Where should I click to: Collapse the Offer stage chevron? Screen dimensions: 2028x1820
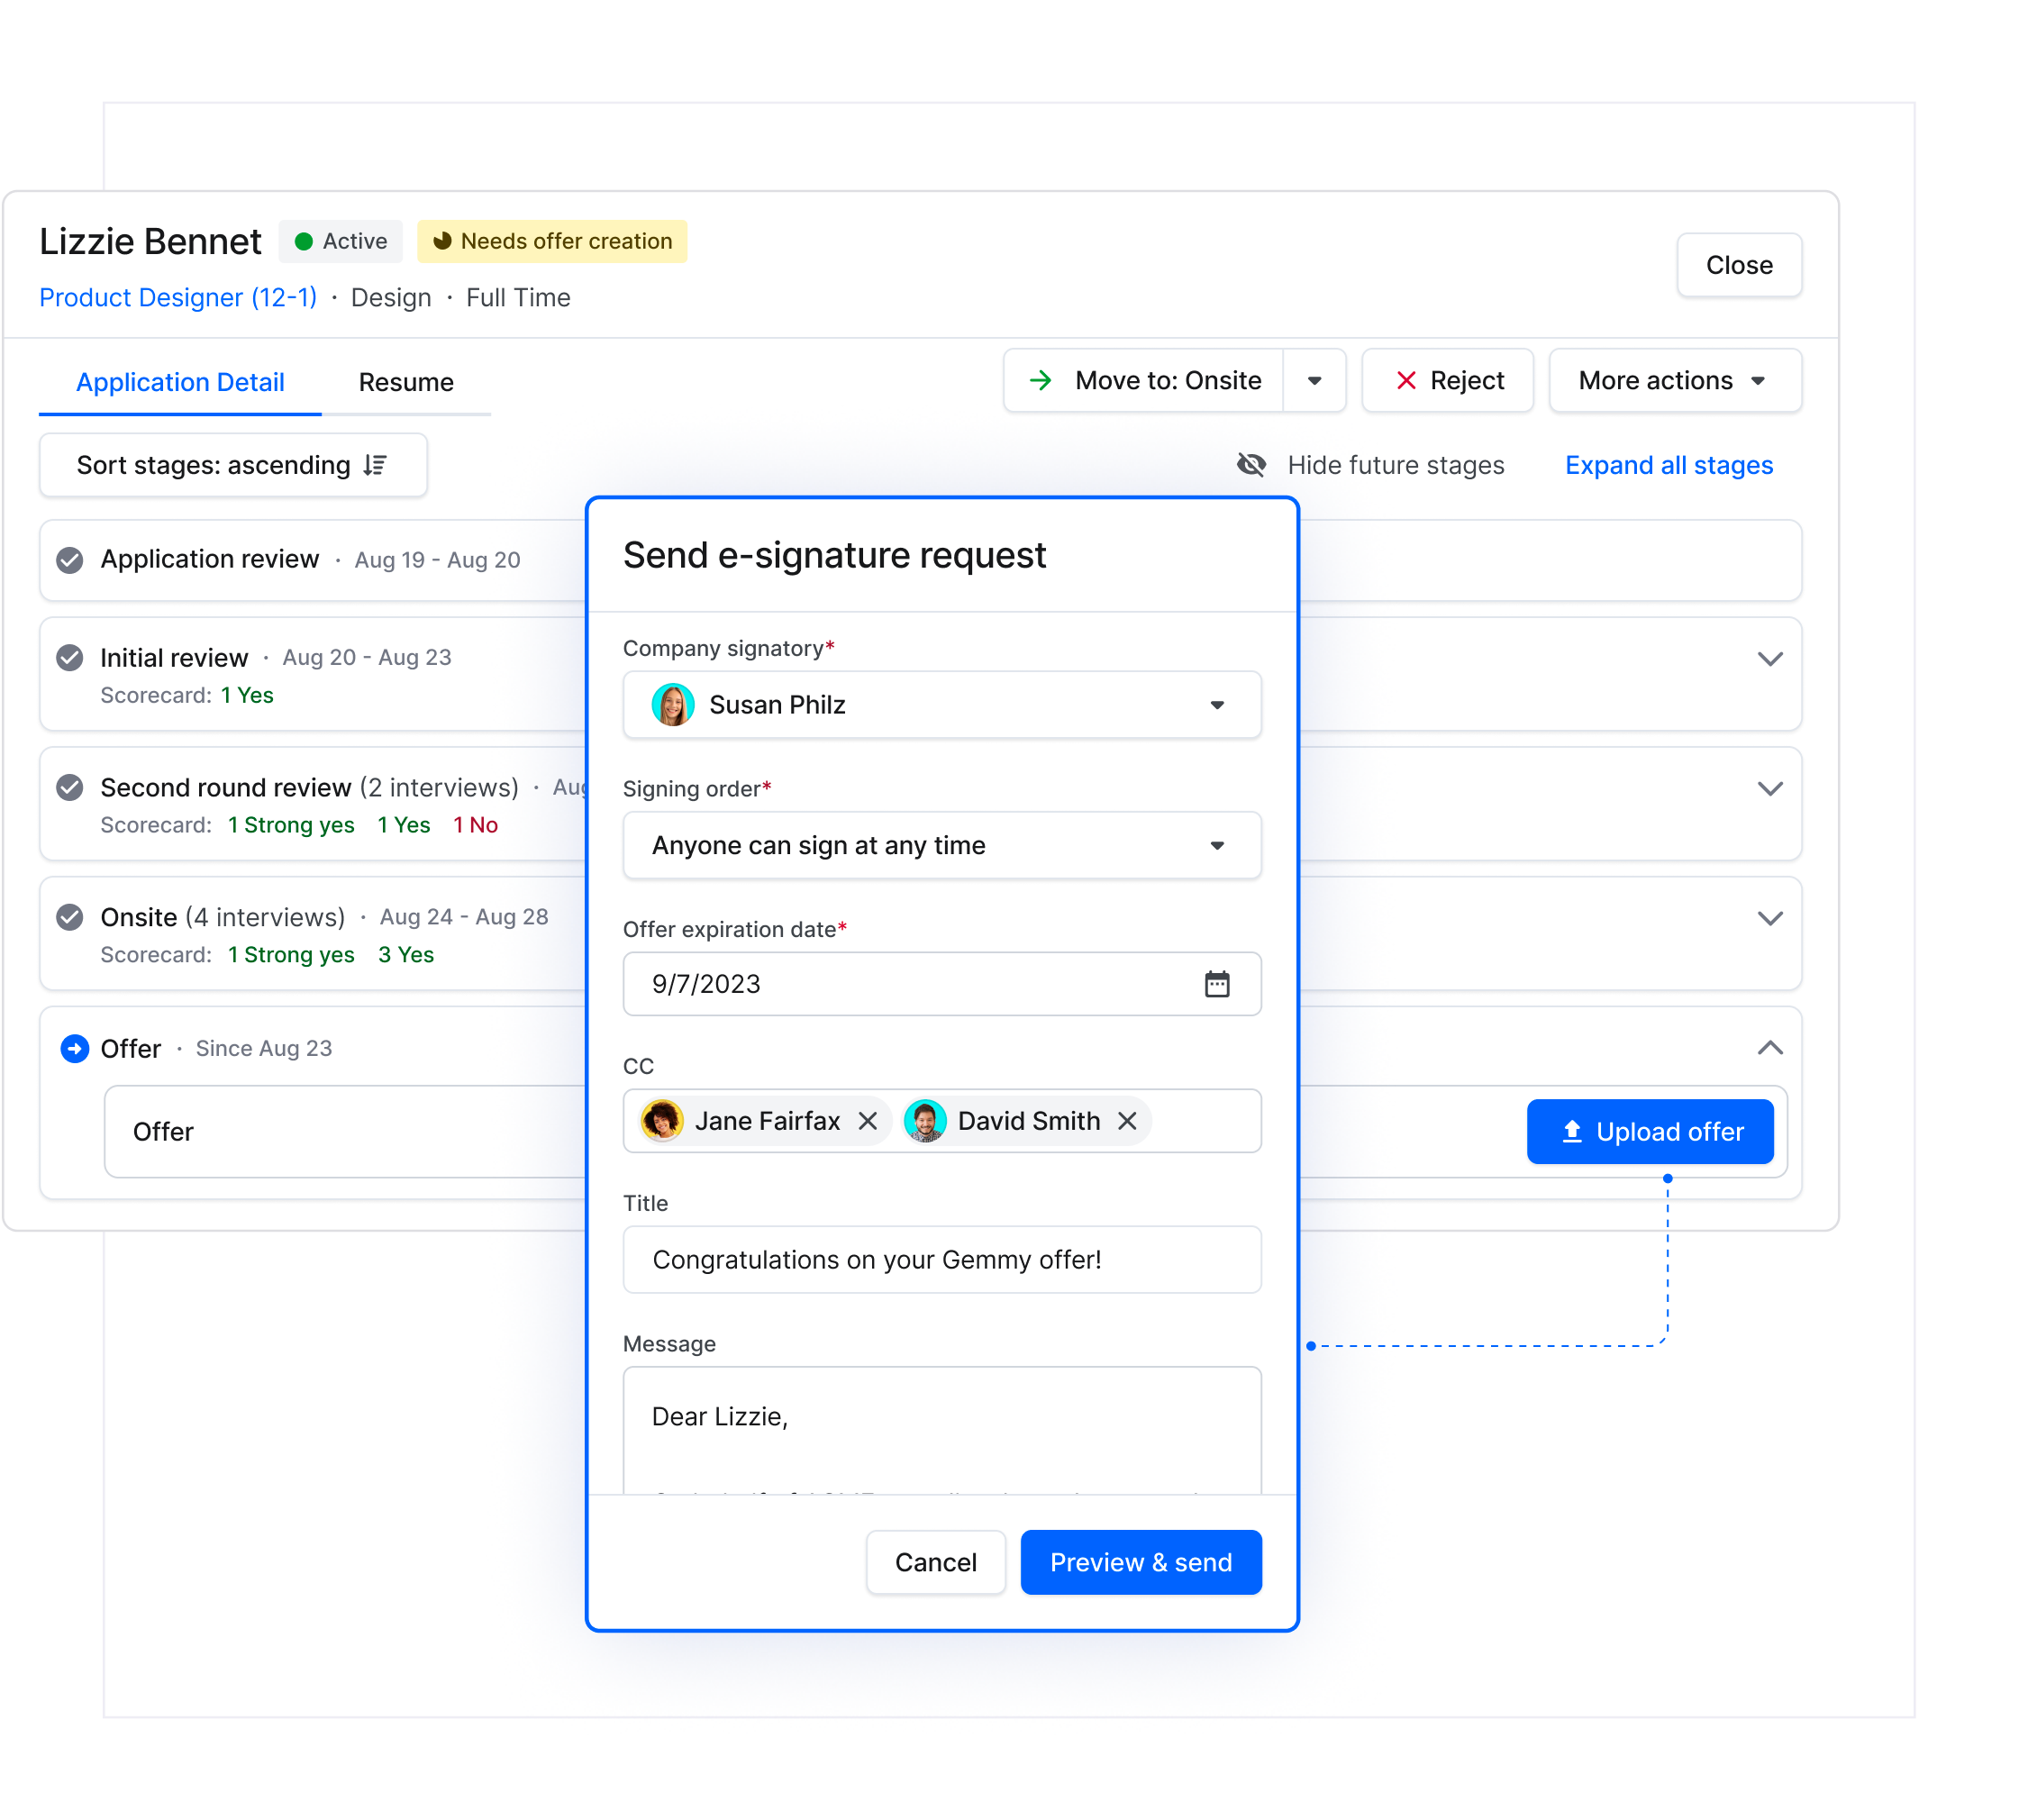[1769, 1048]
